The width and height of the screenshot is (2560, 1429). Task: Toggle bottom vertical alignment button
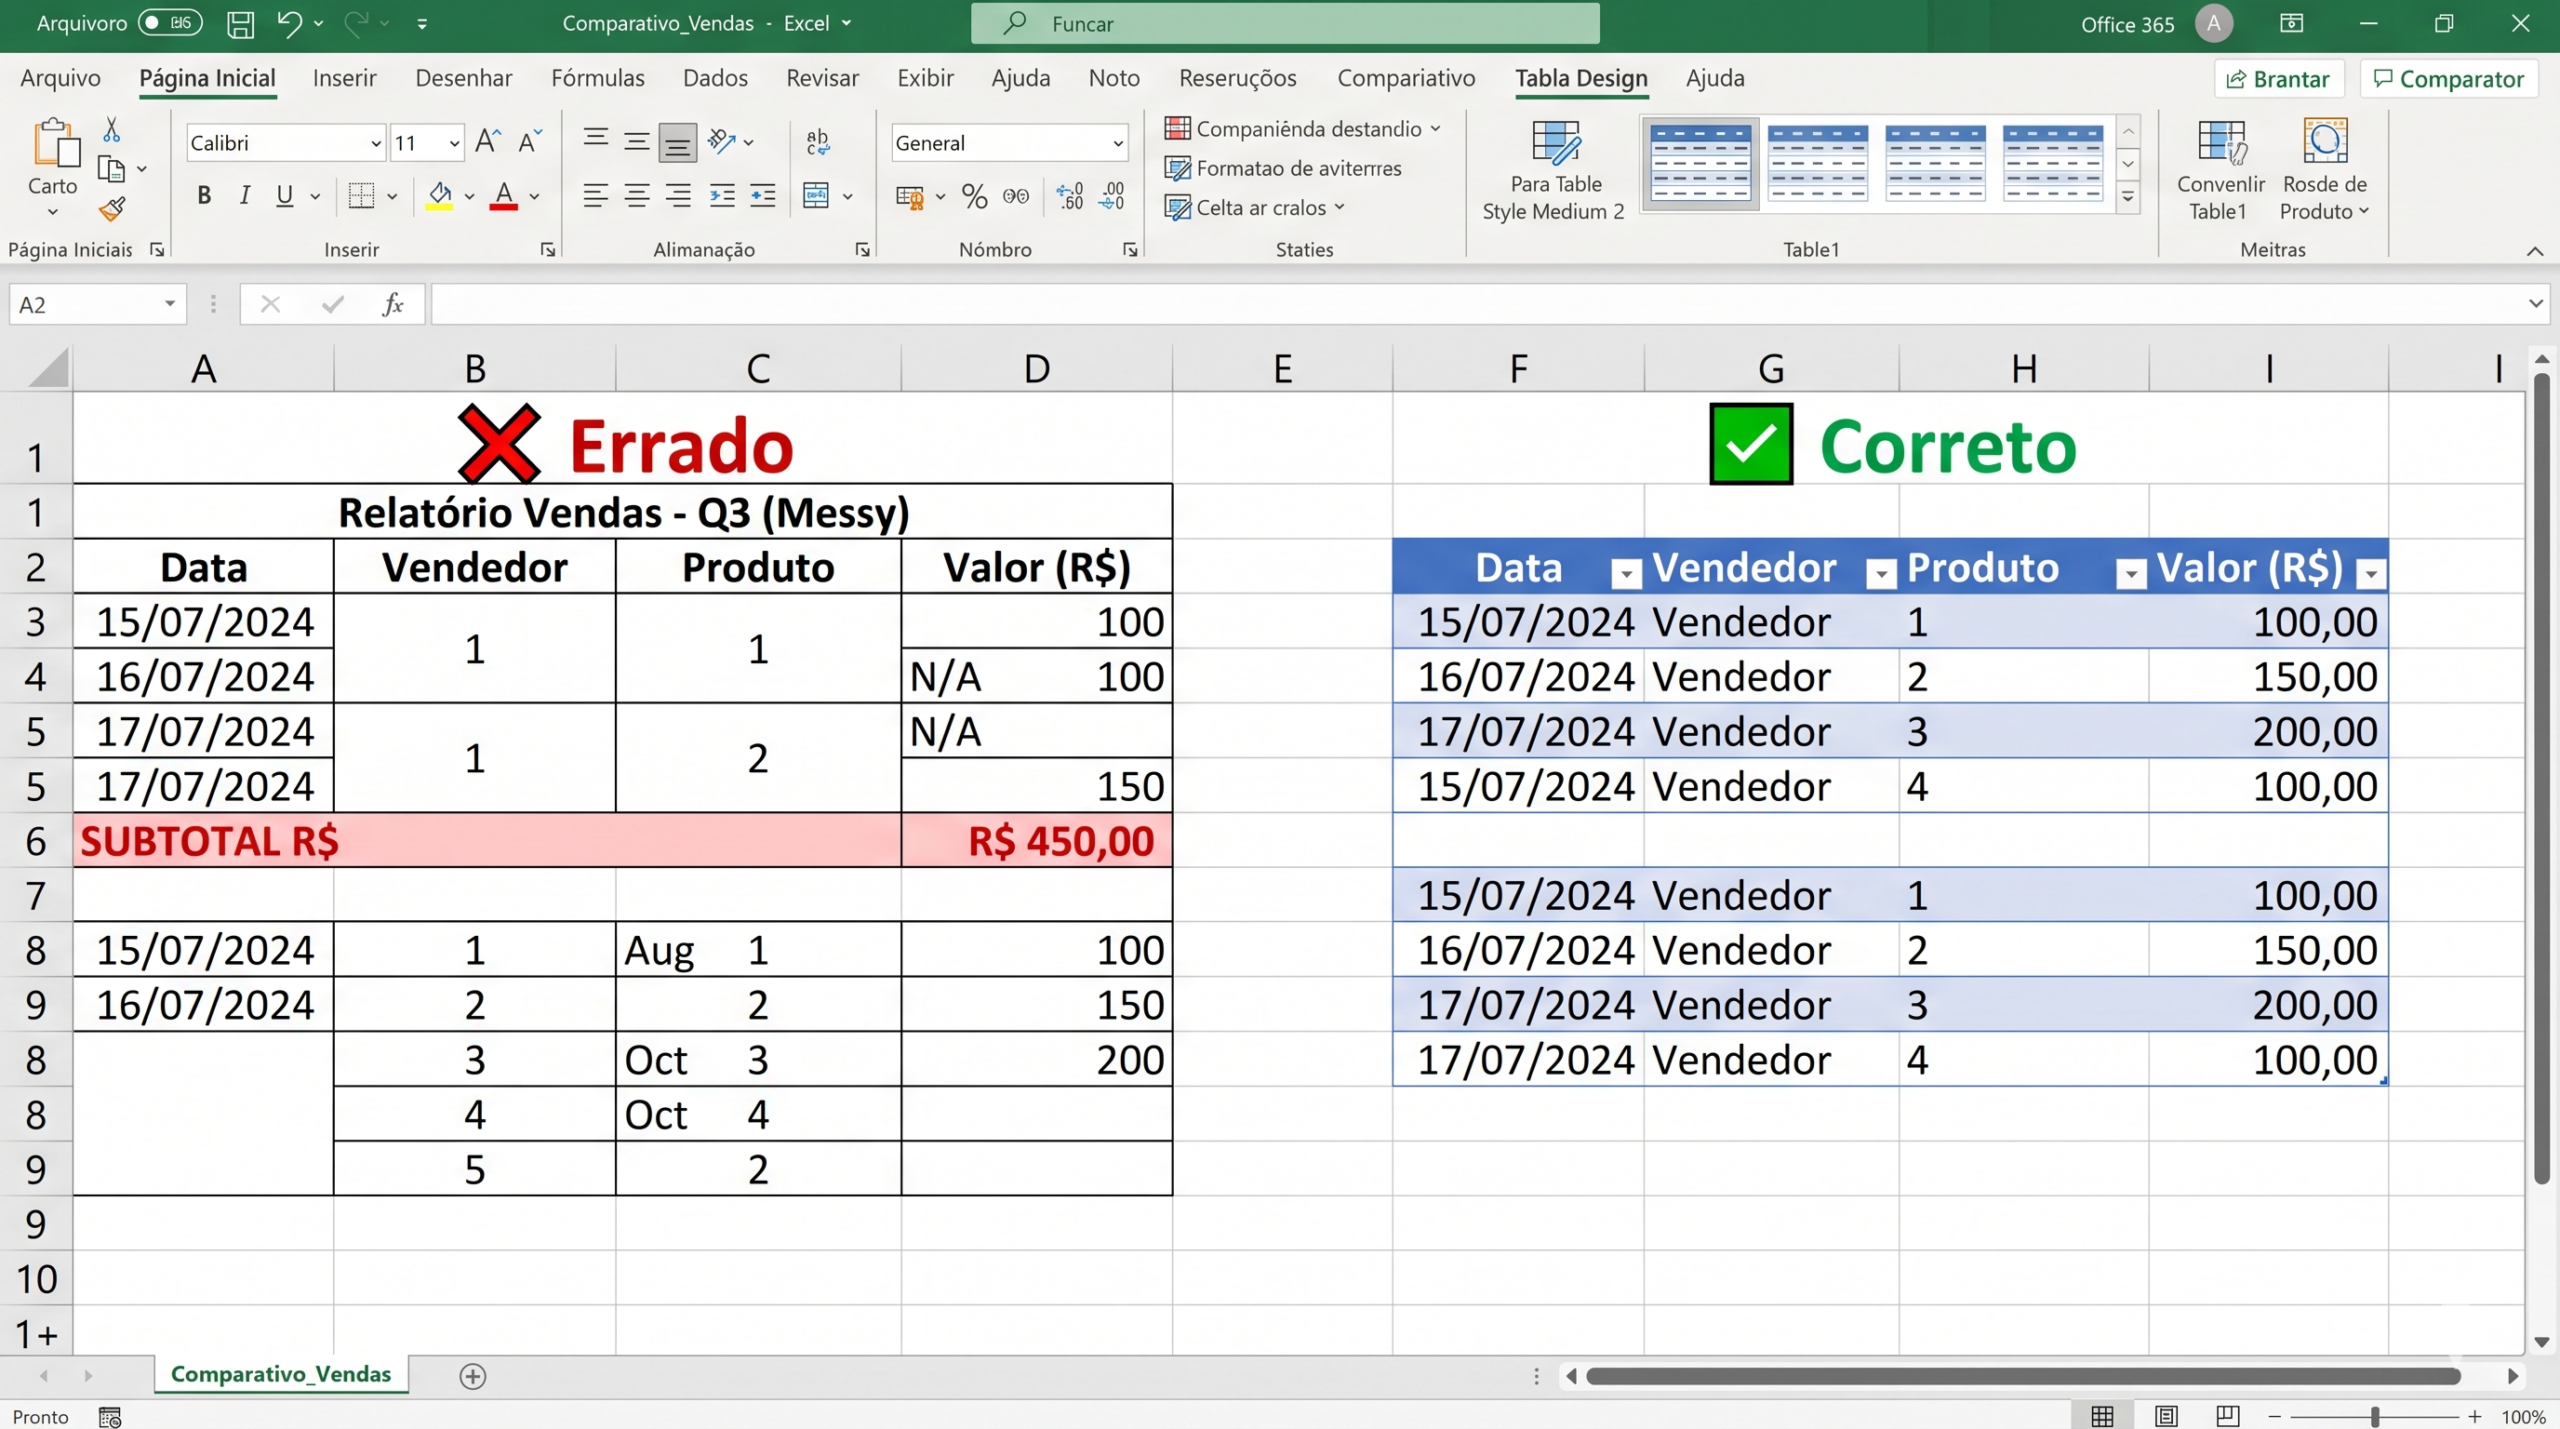point(678,142)
